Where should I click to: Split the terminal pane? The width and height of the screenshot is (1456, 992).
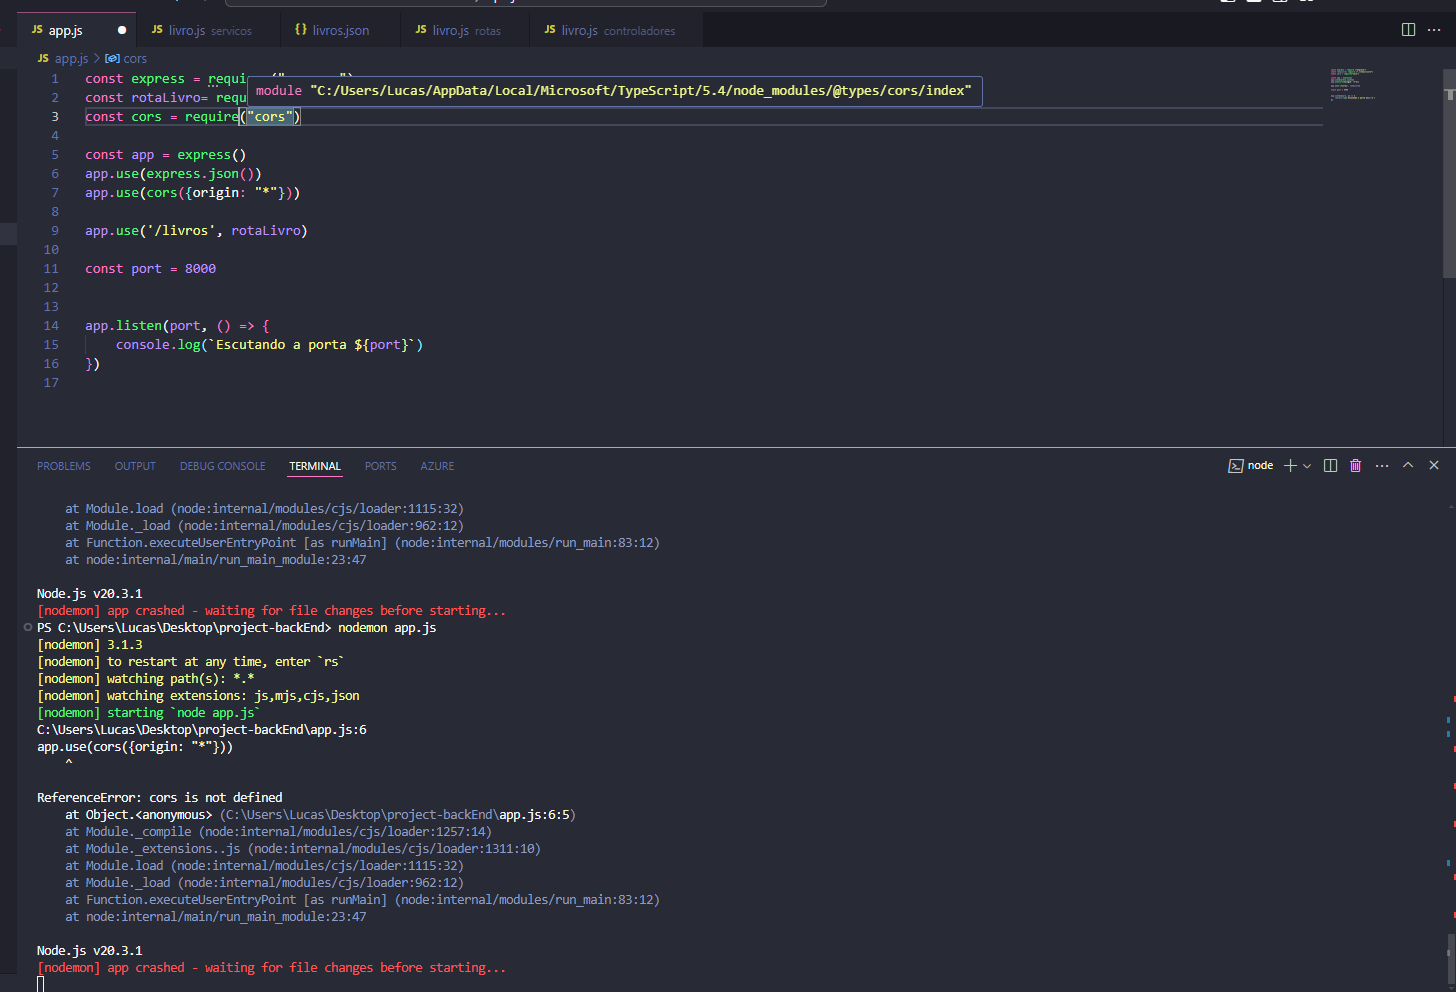click(1330, 466)
